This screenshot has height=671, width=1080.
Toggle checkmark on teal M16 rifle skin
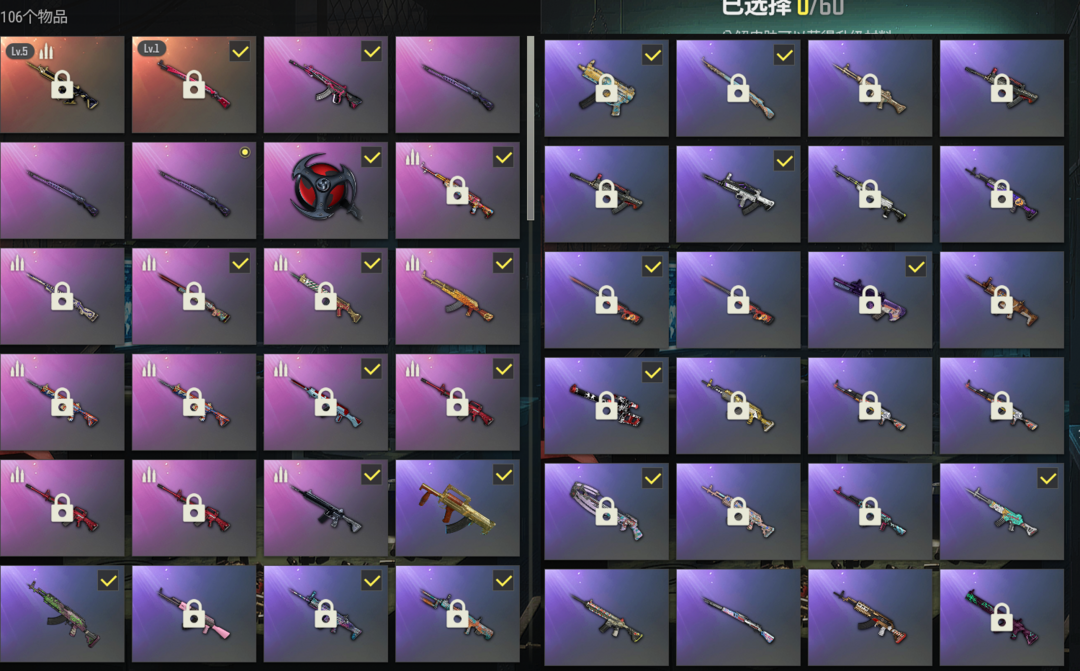tap(1048, 478)
